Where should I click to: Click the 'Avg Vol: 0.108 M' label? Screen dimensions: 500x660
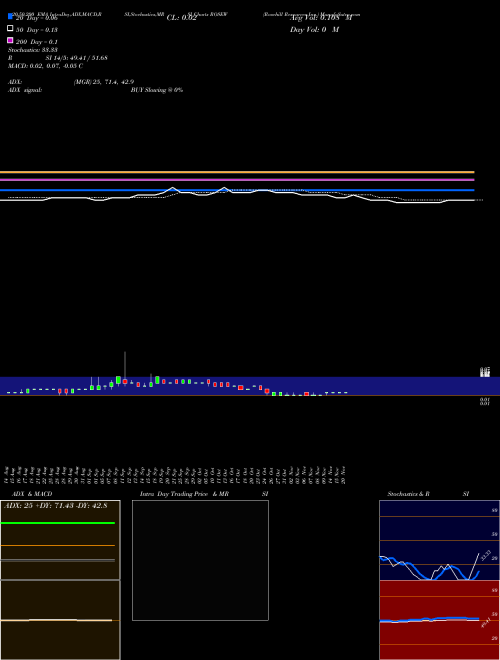(x=321, y=18)
